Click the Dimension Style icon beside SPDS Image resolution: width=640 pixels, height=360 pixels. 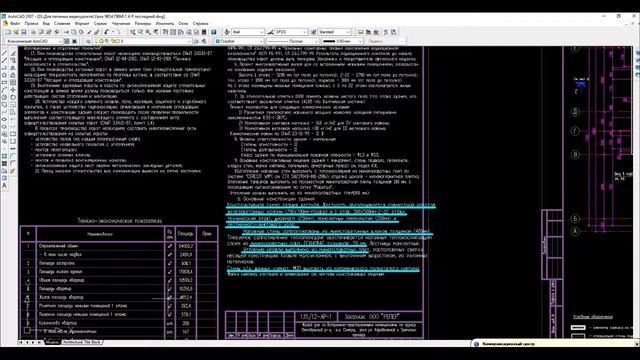pos(270,32)
